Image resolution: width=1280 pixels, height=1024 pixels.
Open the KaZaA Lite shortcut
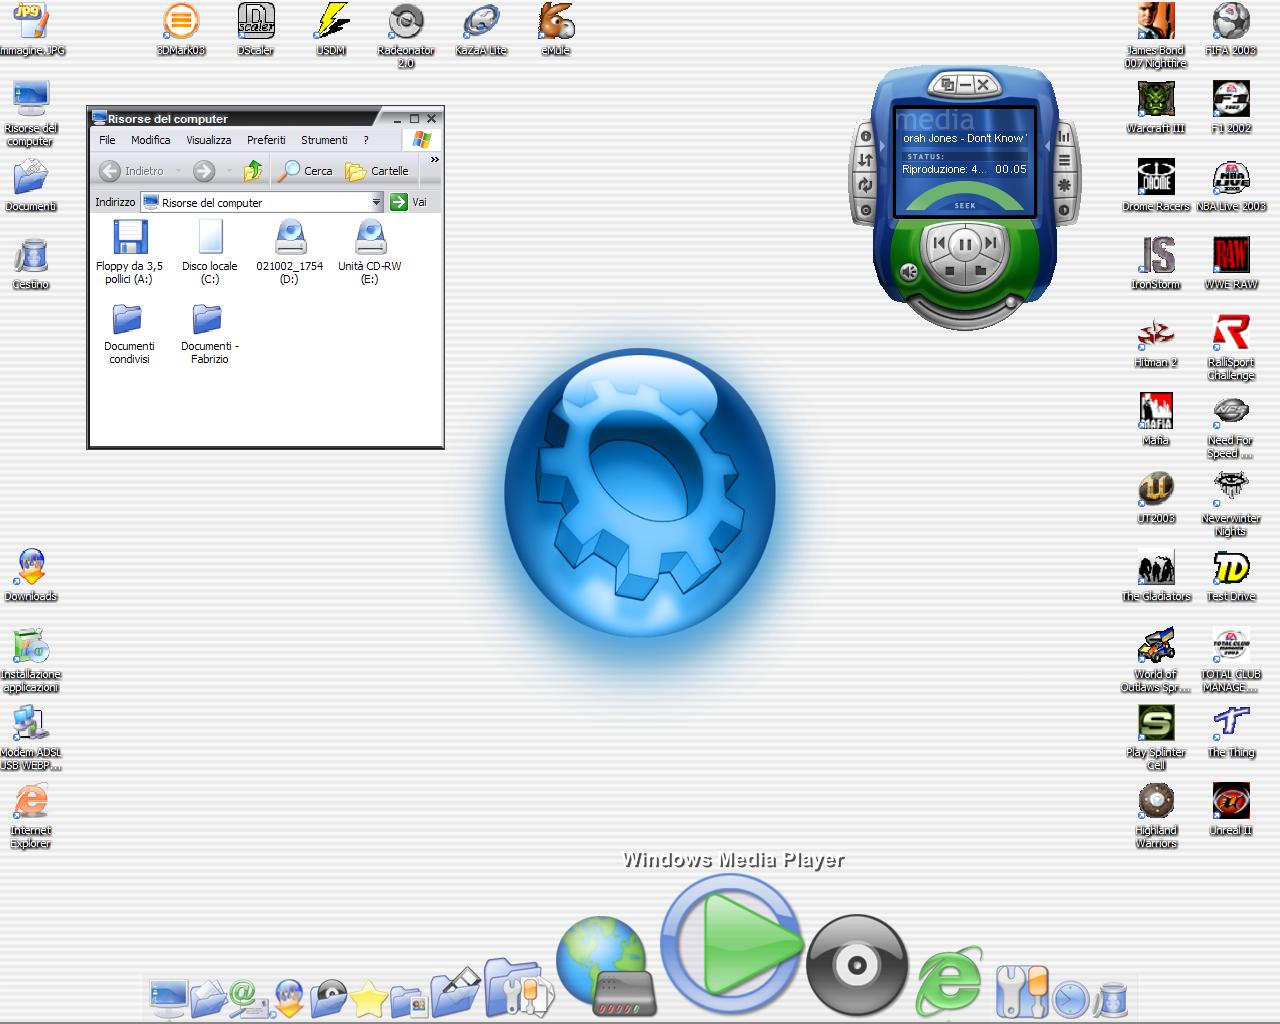[x=481, y=29]
